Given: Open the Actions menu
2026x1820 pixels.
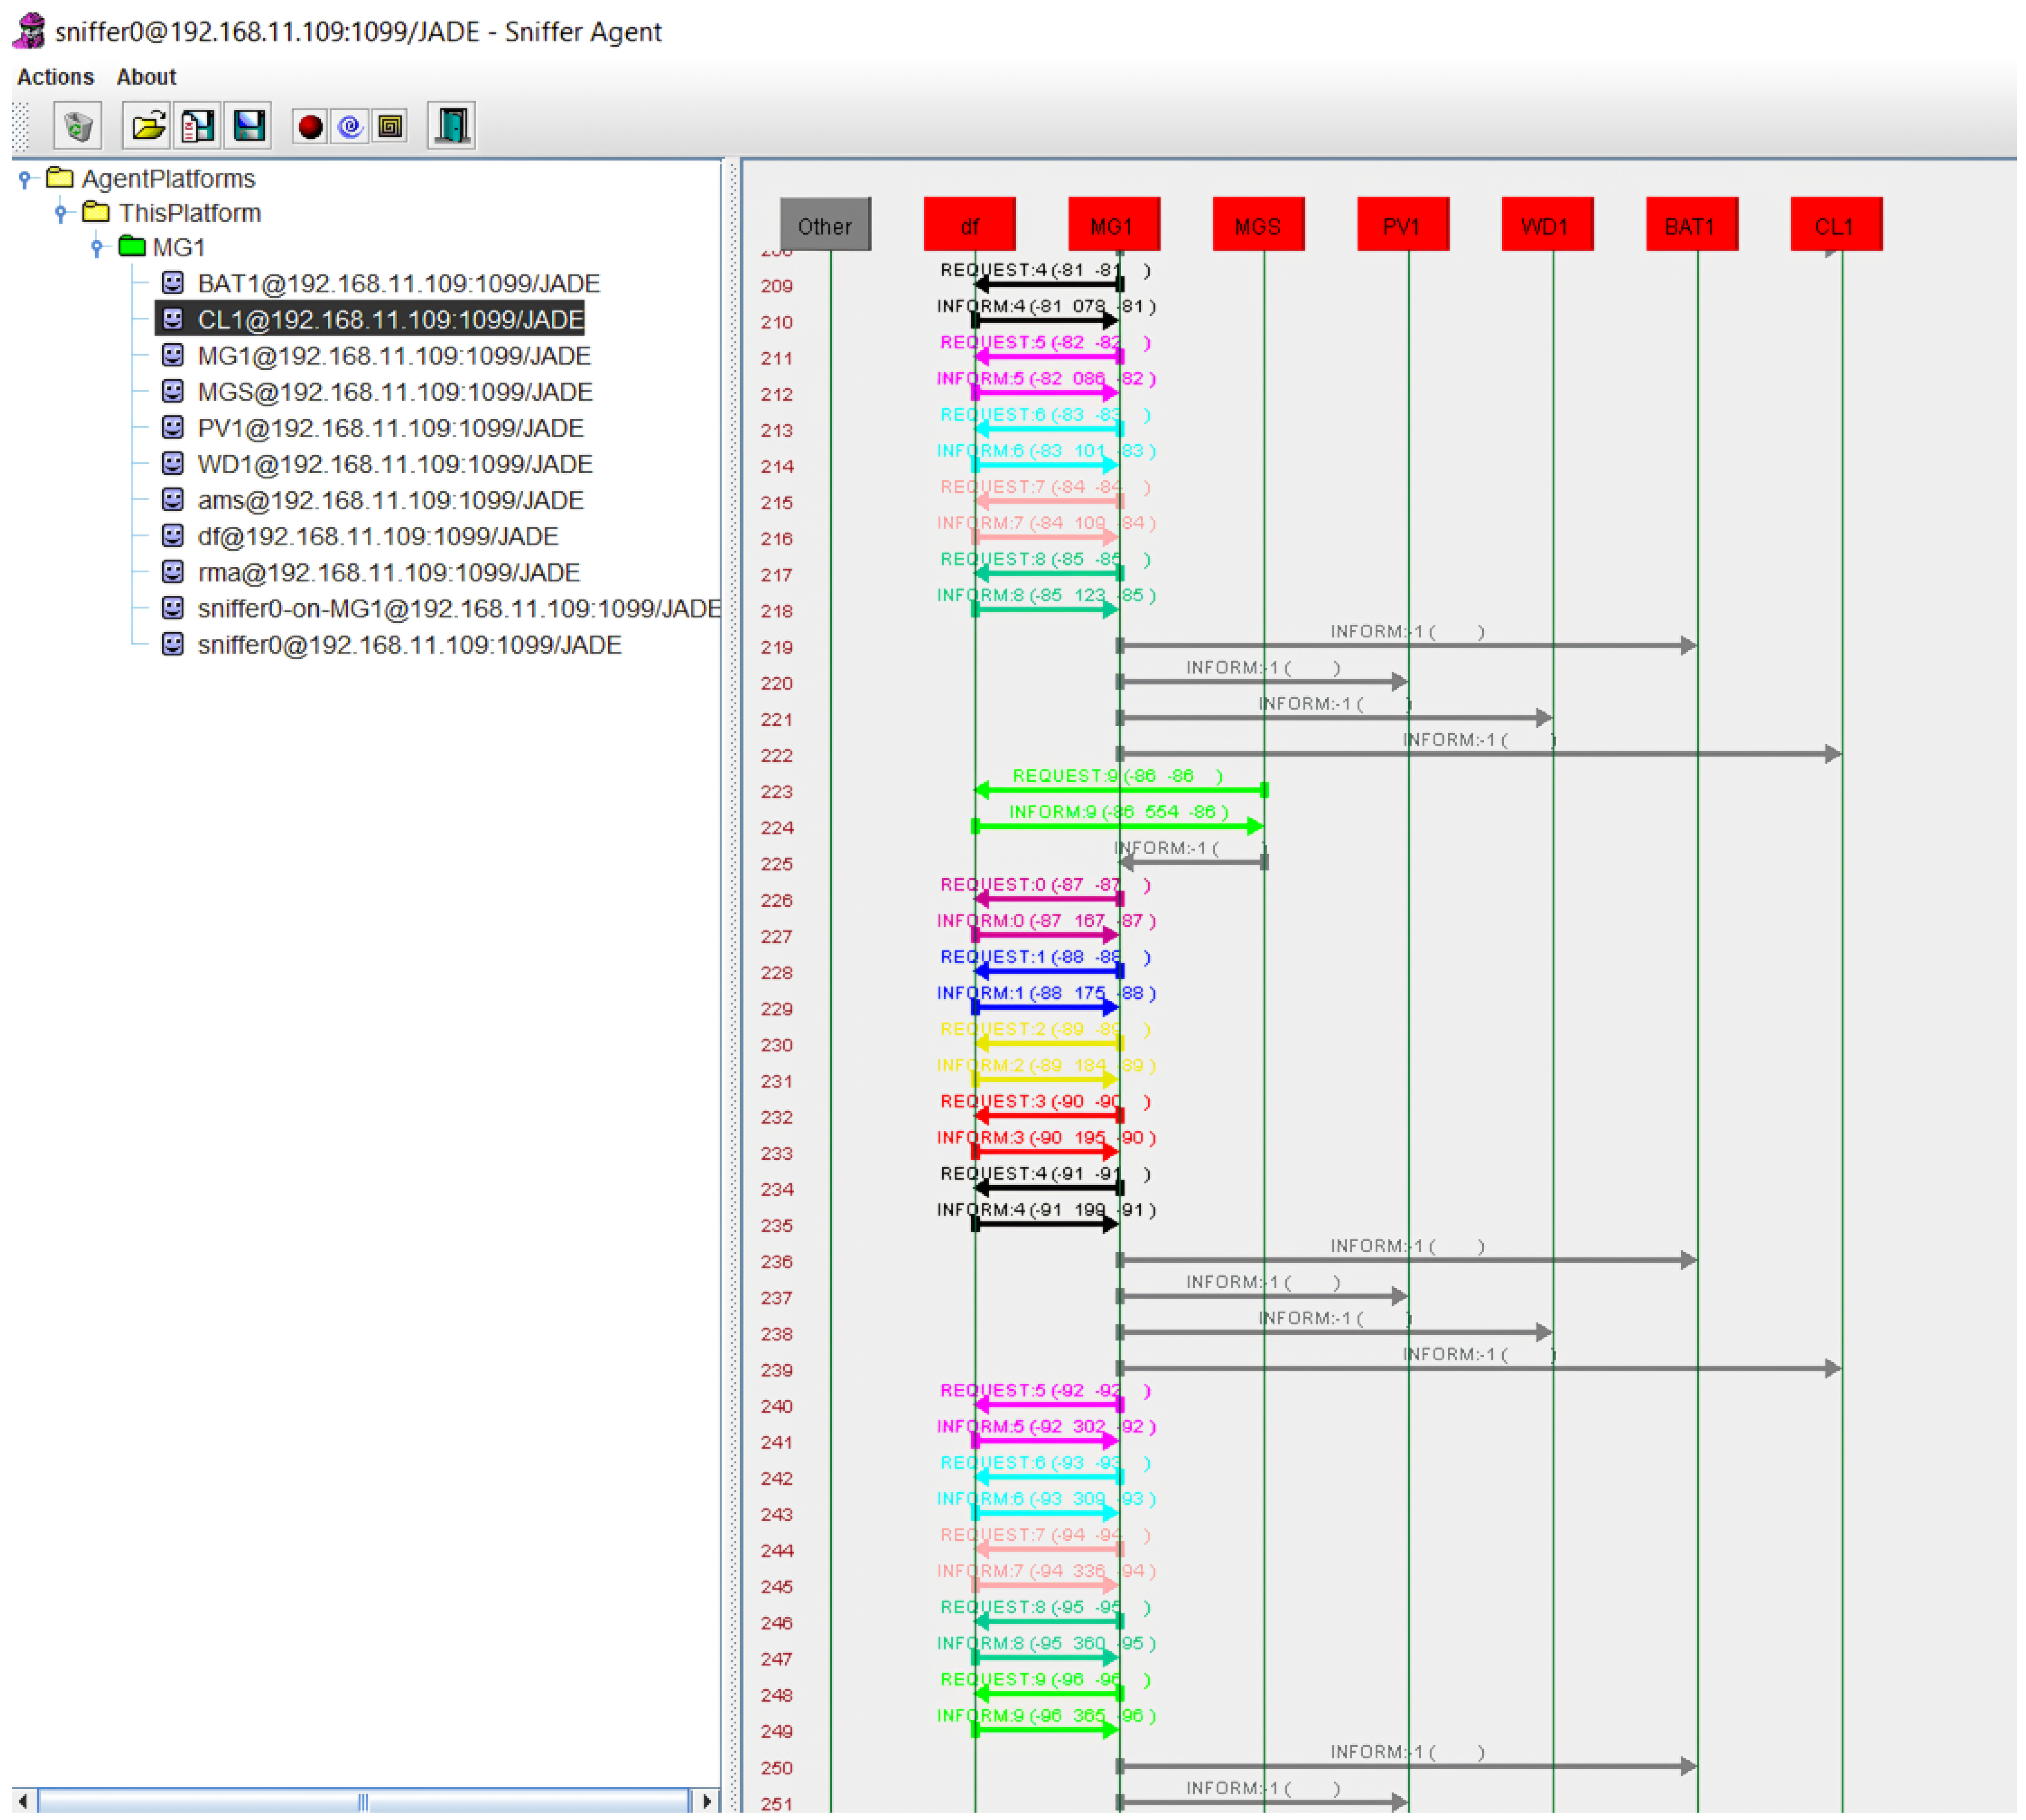Looking at the screenshot, I should (x=55, y=77).
